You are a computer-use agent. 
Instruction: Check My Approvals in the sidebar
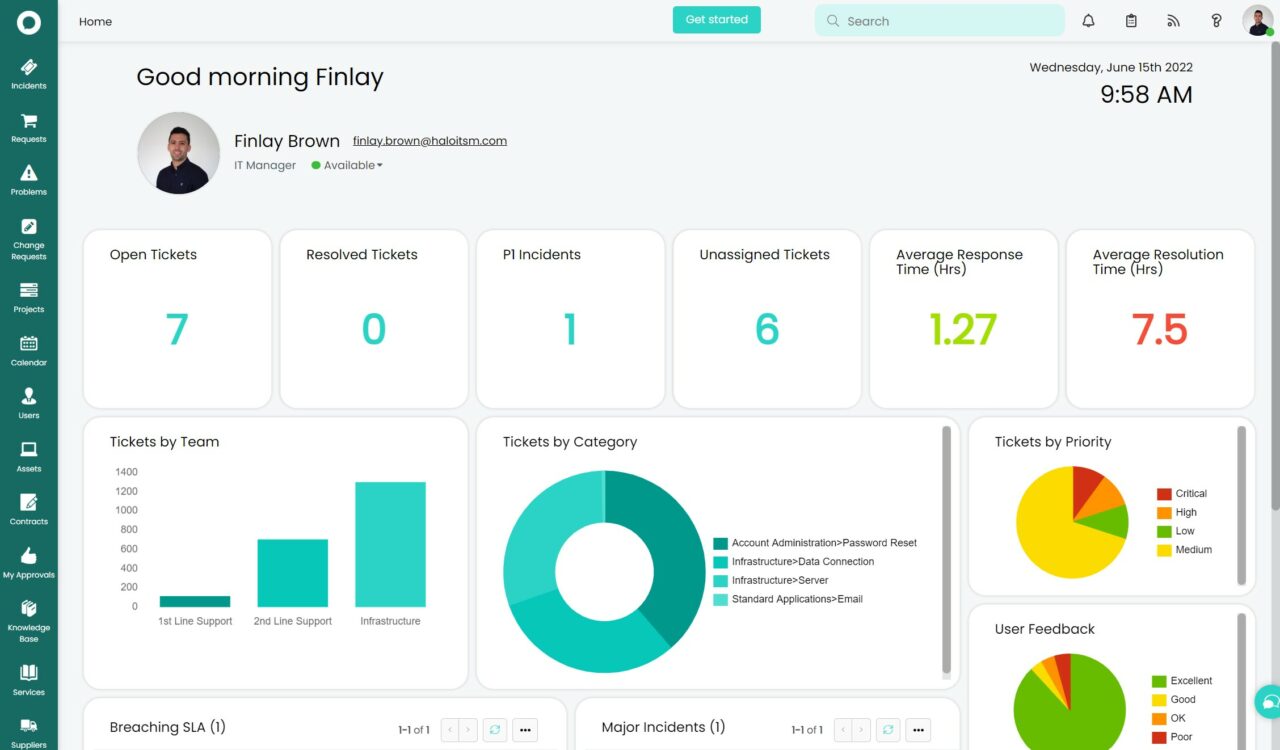tap(28, 565)
